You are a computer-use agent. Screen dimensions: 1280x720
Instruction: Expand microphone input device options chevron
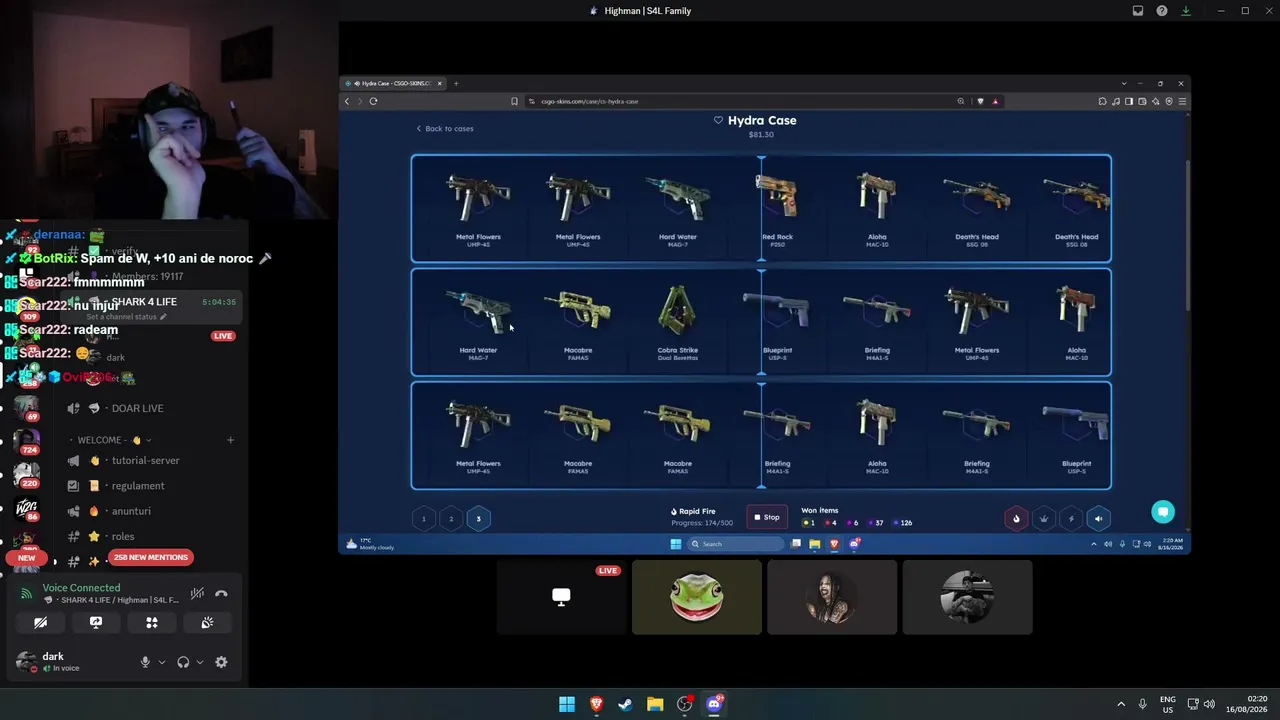coord(161,662)
